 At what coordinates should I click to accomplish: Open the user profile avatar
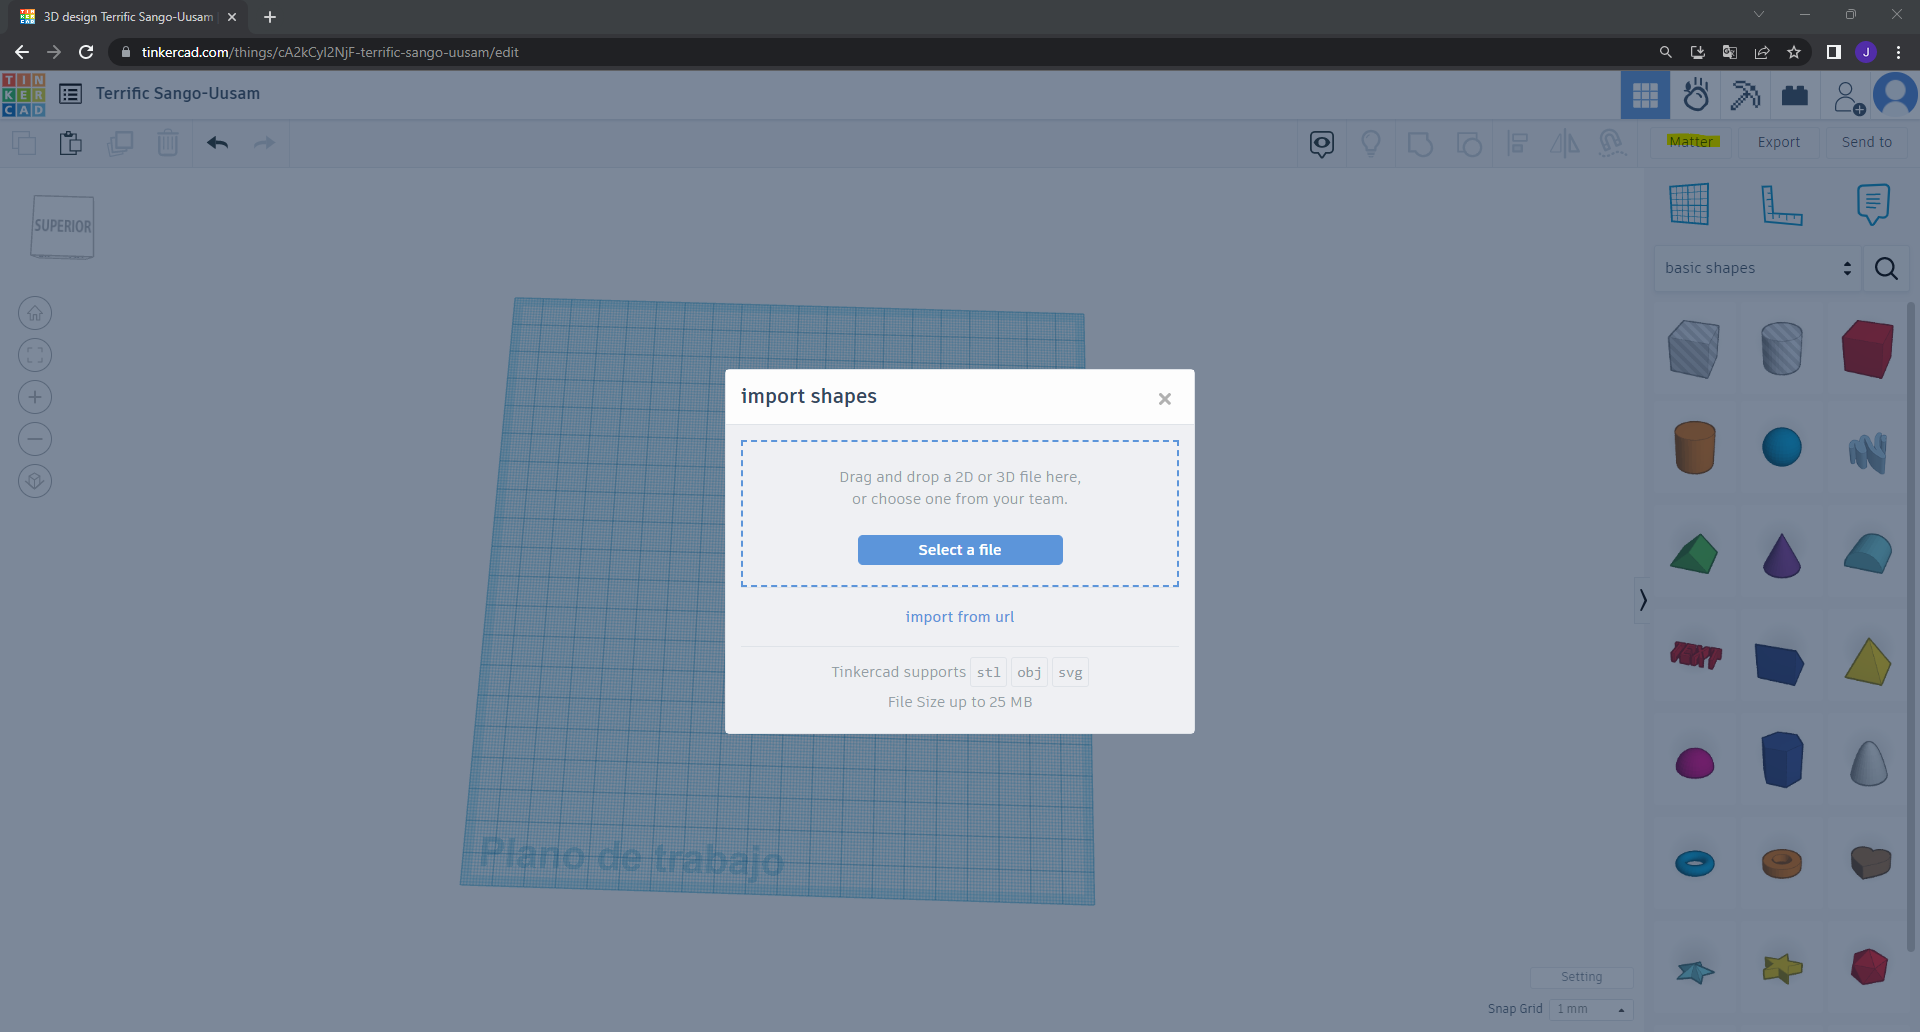[1895, 95]
